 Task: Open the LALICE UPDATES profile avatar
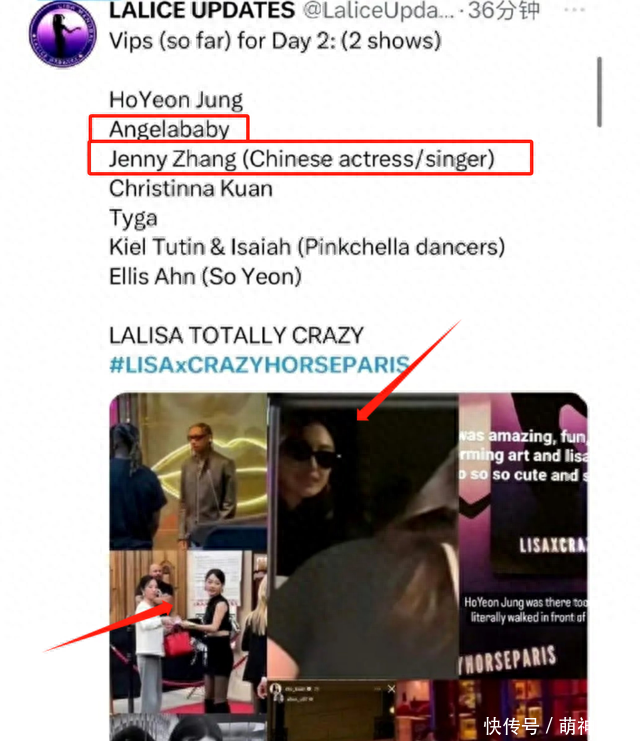pyautogui.click(x=62, y=34)
